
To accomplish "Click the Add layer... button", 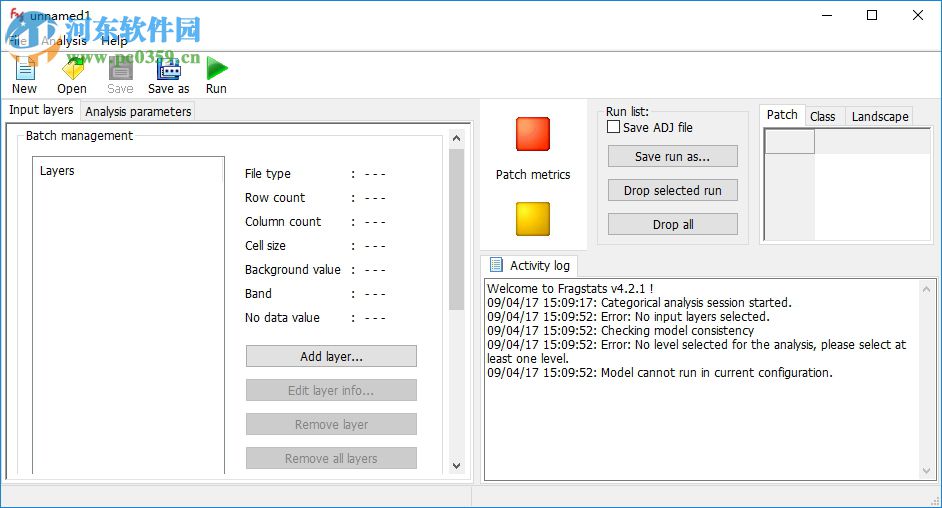I will [331, 356].
